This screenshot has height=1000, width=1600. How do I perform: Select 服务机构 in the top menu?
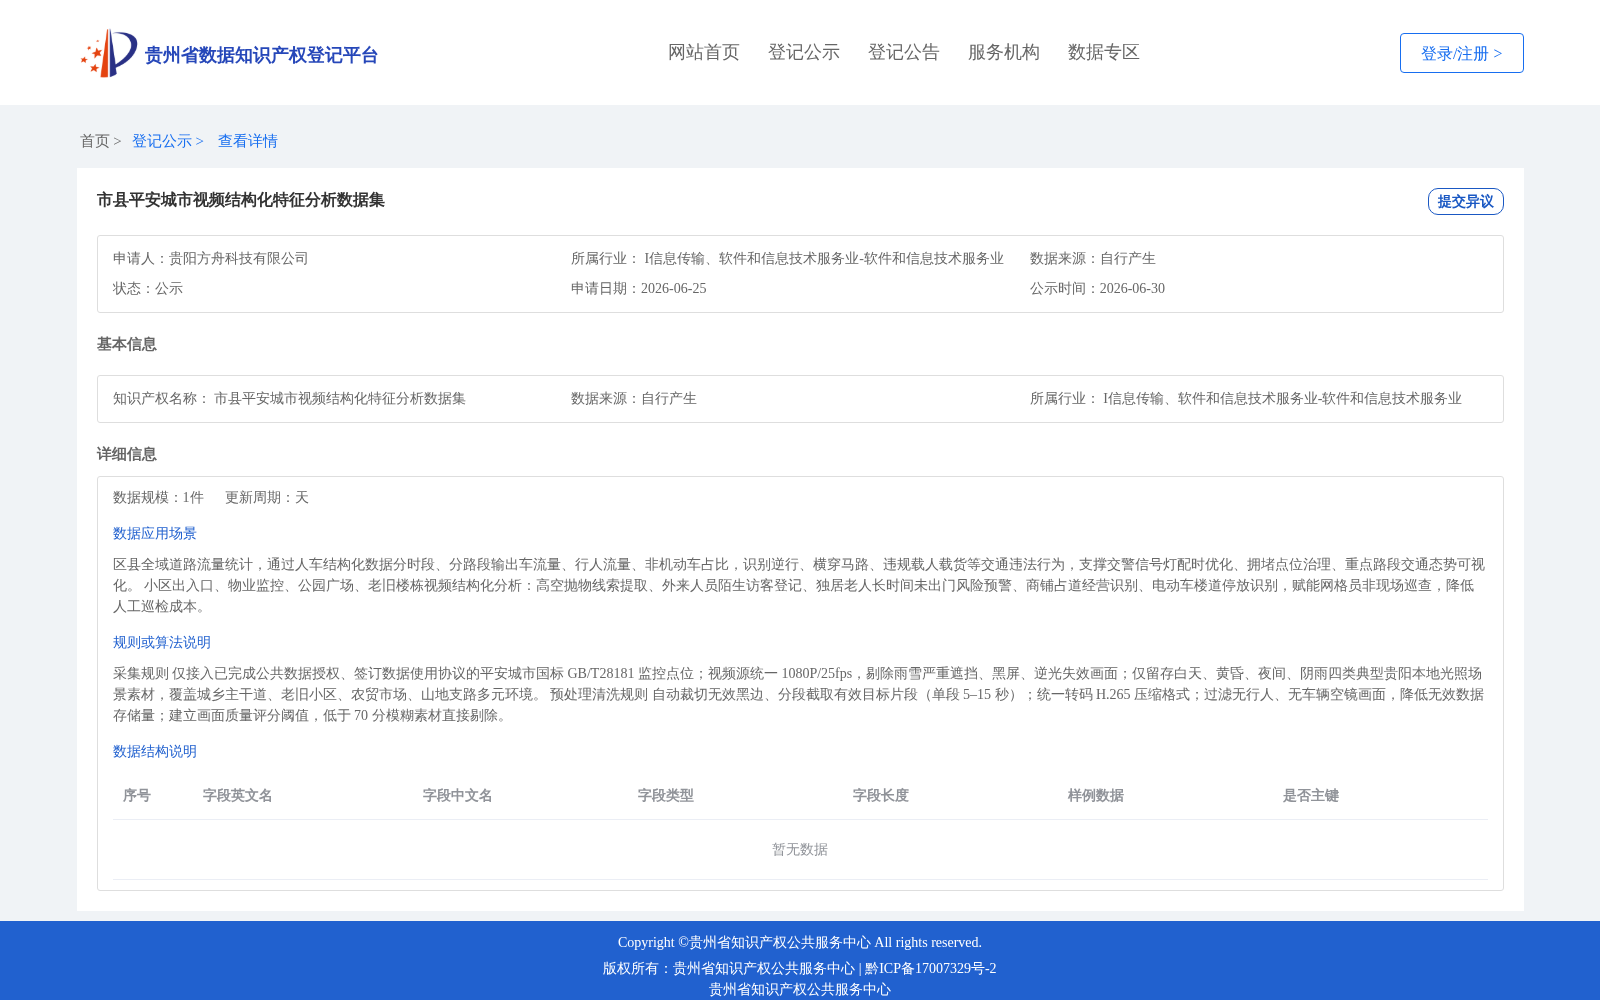[x=1004, y=52]
